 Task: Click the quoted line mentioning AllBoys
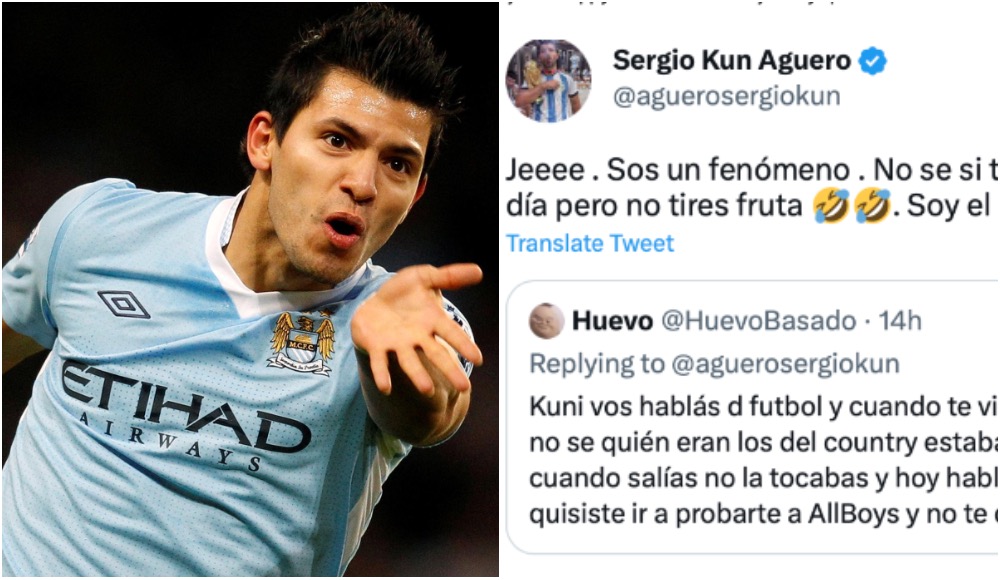[763, 514]
